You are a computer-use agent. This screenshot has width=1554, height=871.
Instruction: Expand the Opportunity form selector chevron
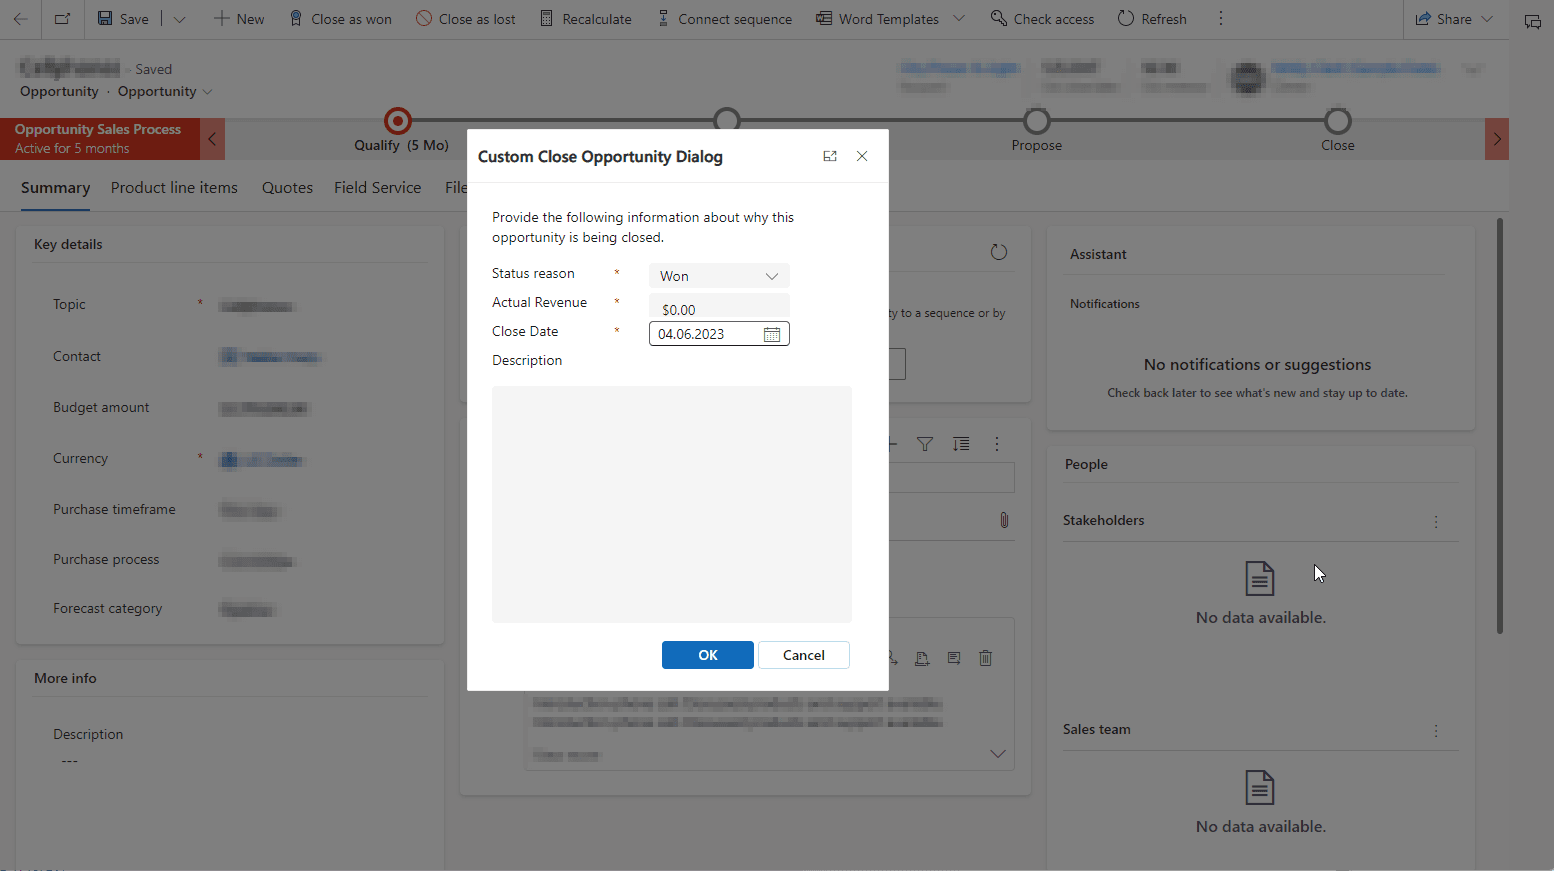point(209,91)
